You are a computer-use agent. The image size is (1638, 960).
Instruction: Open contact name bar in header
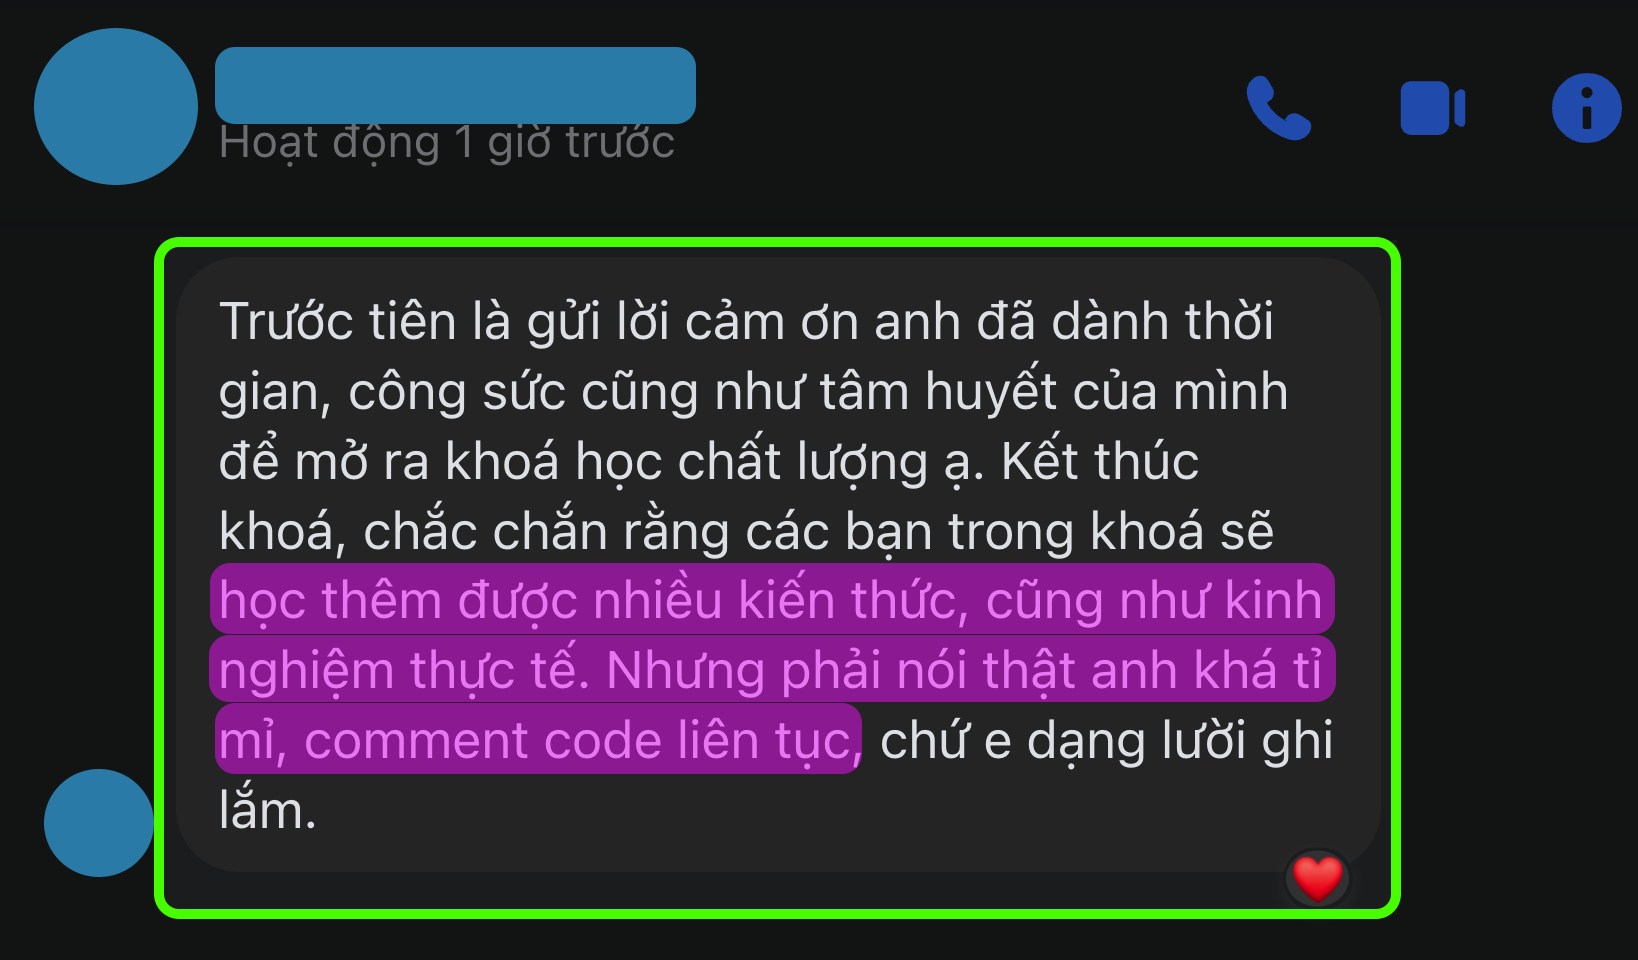[455, 85]
